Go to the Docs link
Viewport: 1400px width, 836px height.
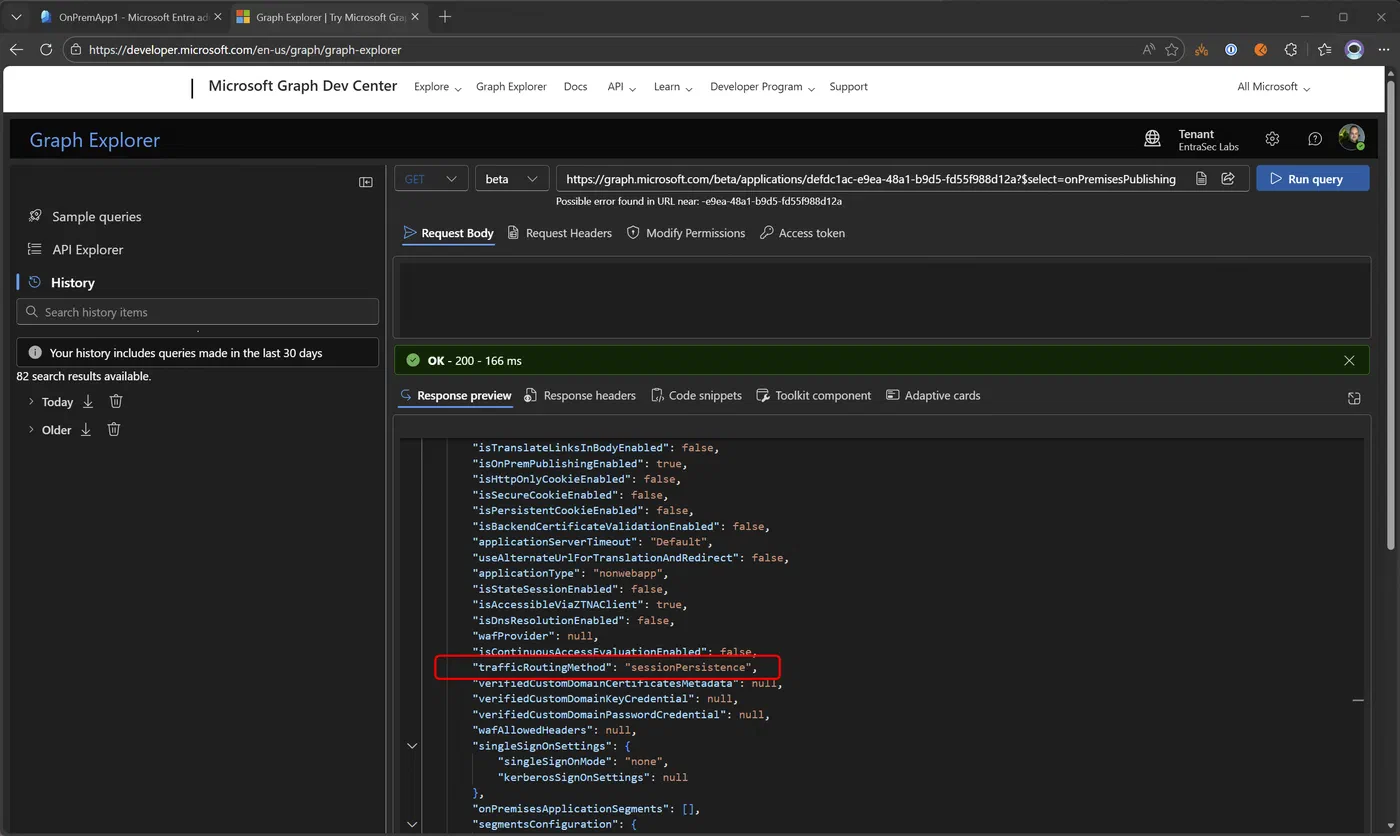[x=575, y=87]
